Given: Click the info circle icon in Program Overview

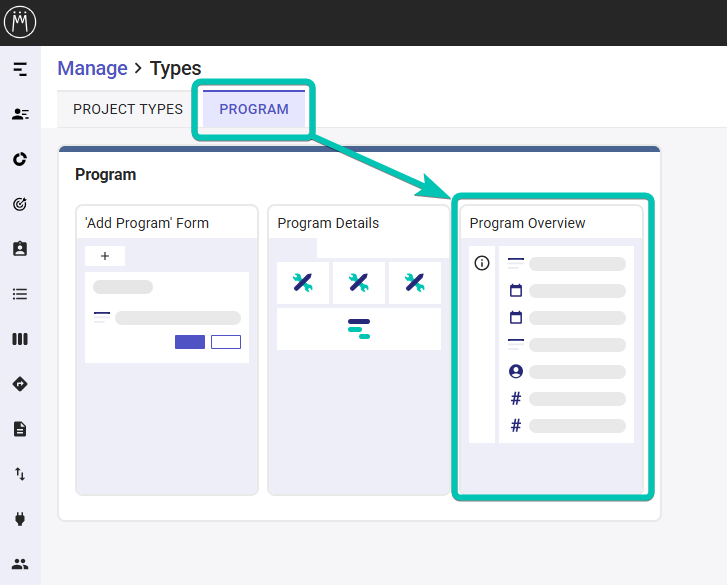Looking at the screenshot, I should [x=482, y=263].
